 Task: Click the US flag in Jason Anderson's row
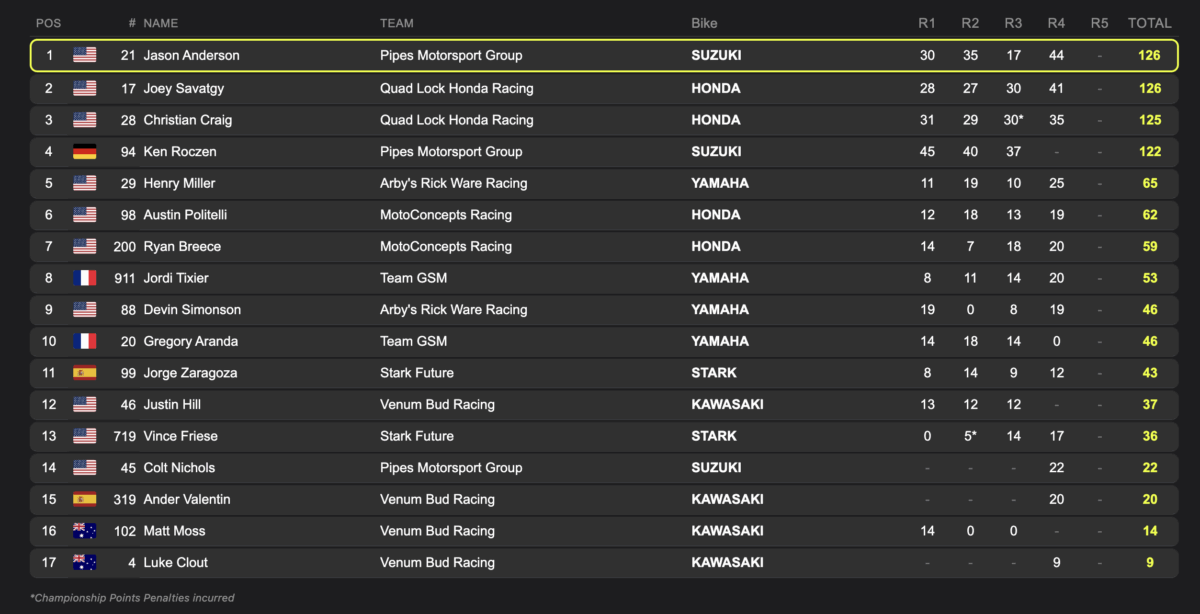pyautogui.click(x=85, y=56)
